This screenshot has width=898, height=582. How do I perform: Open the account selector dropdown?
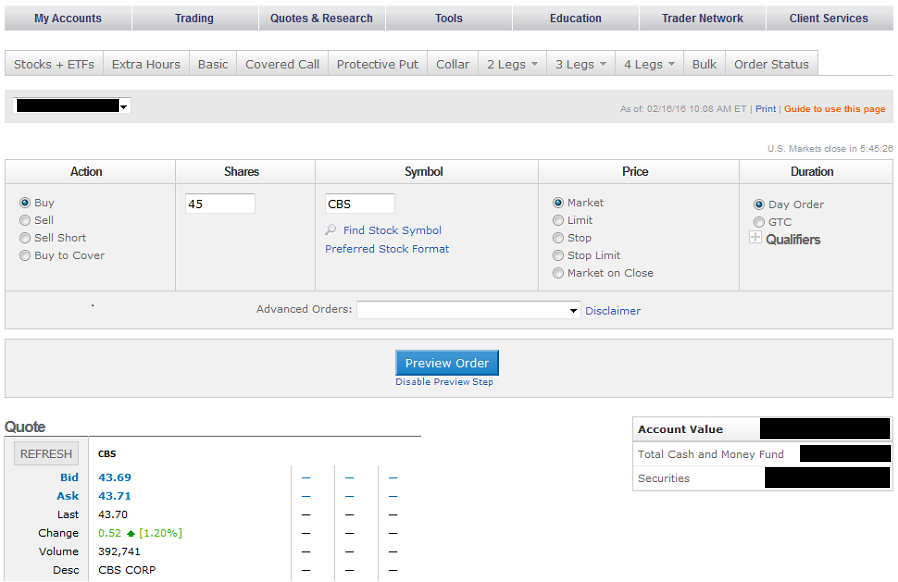coord(71,106)
